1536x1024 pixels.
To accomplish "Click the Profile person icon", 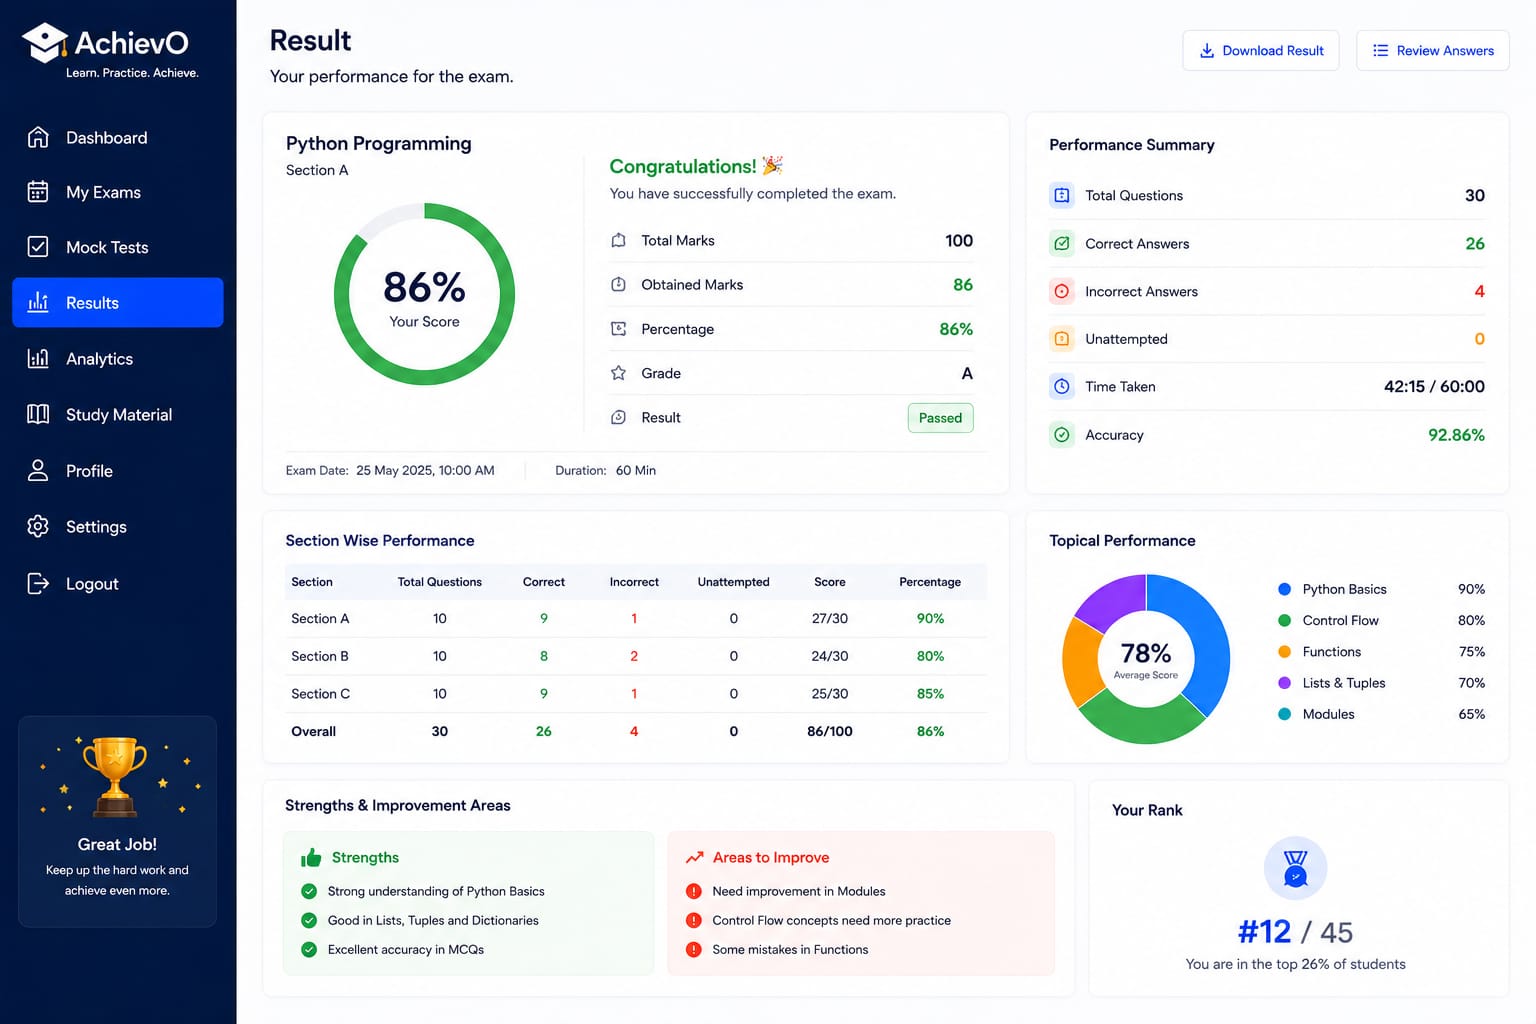I will point(38,470).
